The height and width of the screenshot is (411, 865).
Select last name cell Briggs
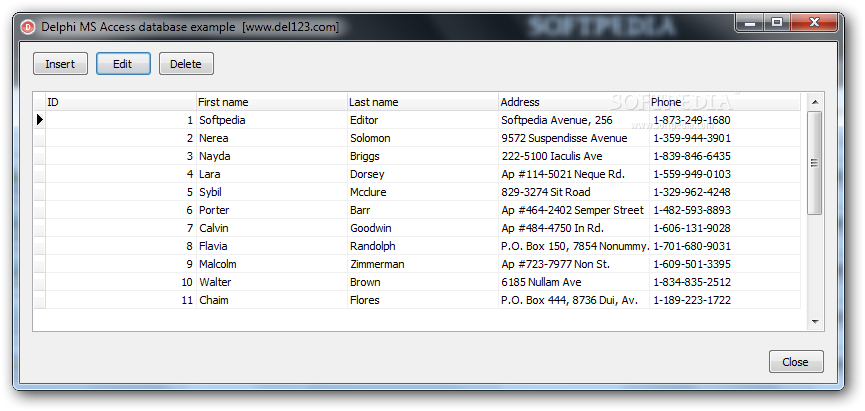coord(423,156)
